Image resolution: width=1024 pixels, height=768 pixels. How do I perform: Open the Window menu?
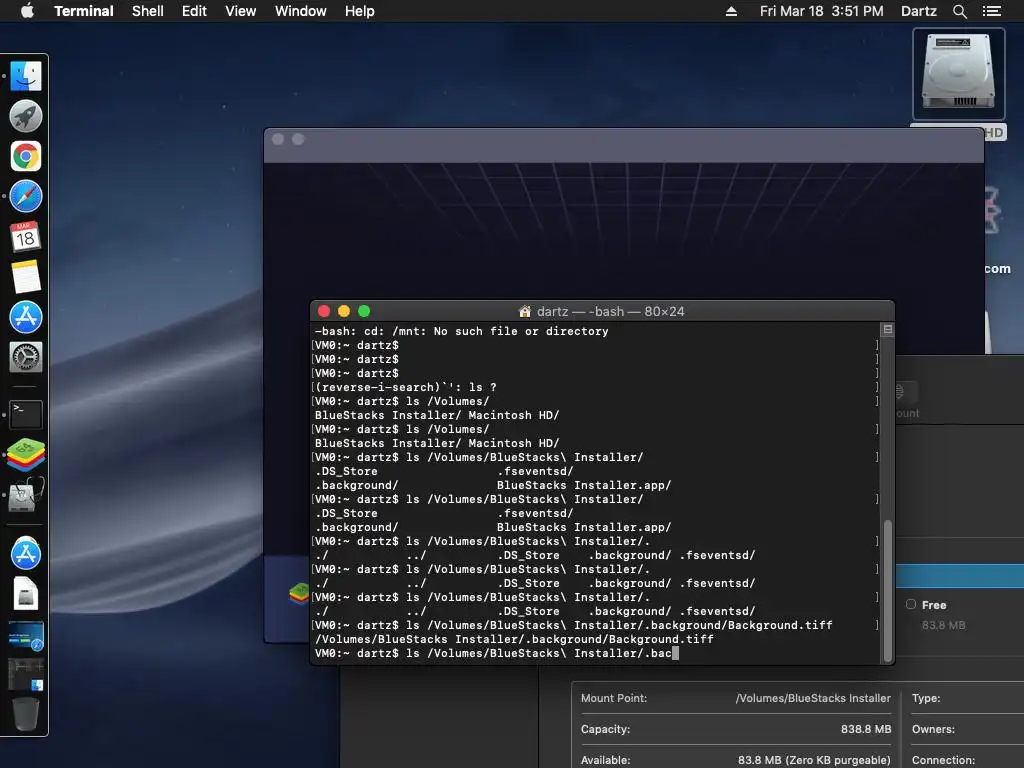[x=300, y=11]
